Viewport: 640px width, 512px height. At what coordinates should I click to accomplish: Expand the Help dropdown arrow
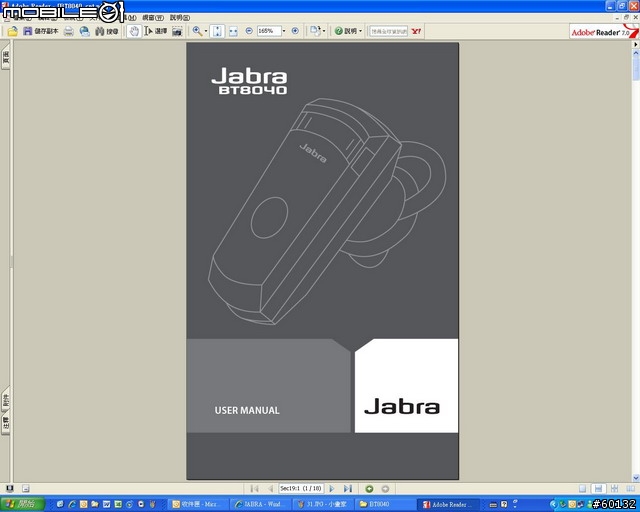(360, 31)
